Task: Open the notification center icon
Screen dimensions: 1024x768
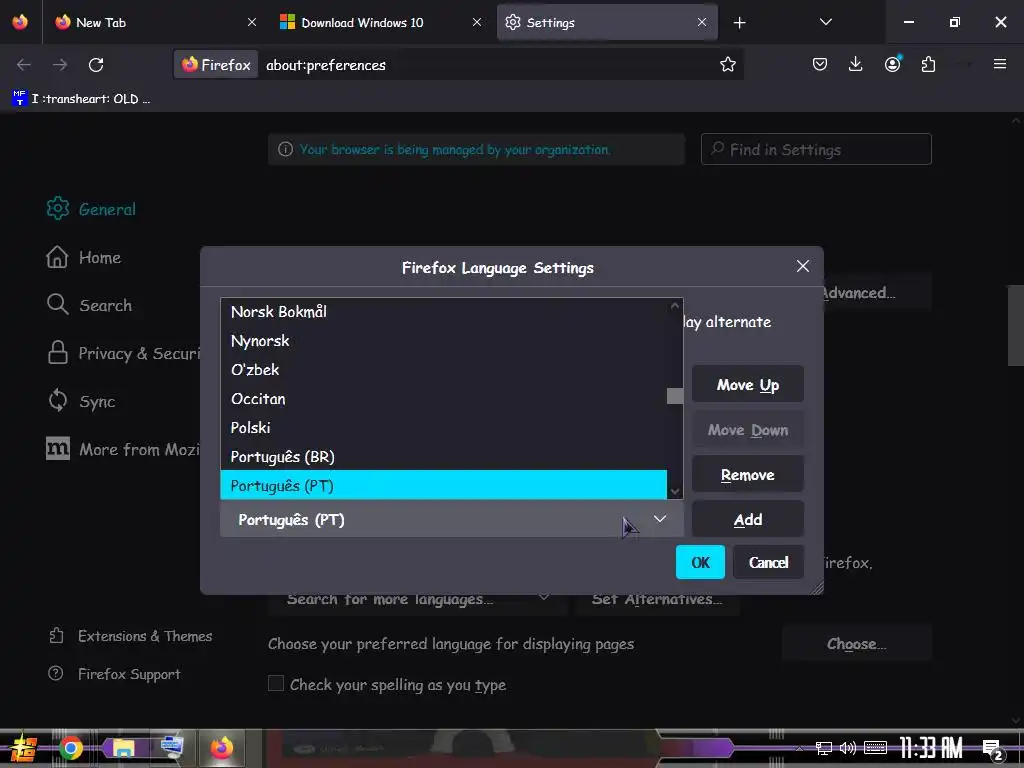Action: point(993,749)
